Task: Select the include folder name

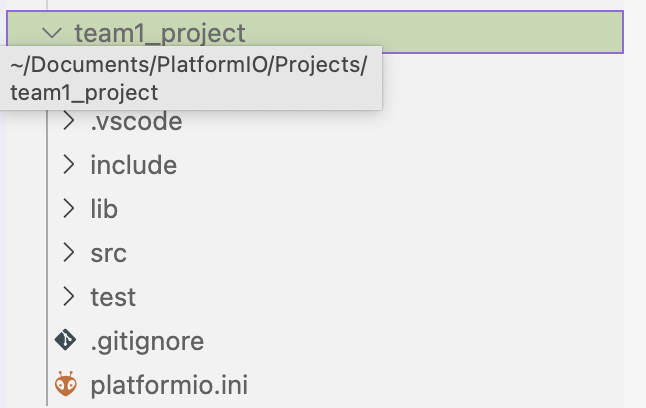Action: click(x=134, y=165)
